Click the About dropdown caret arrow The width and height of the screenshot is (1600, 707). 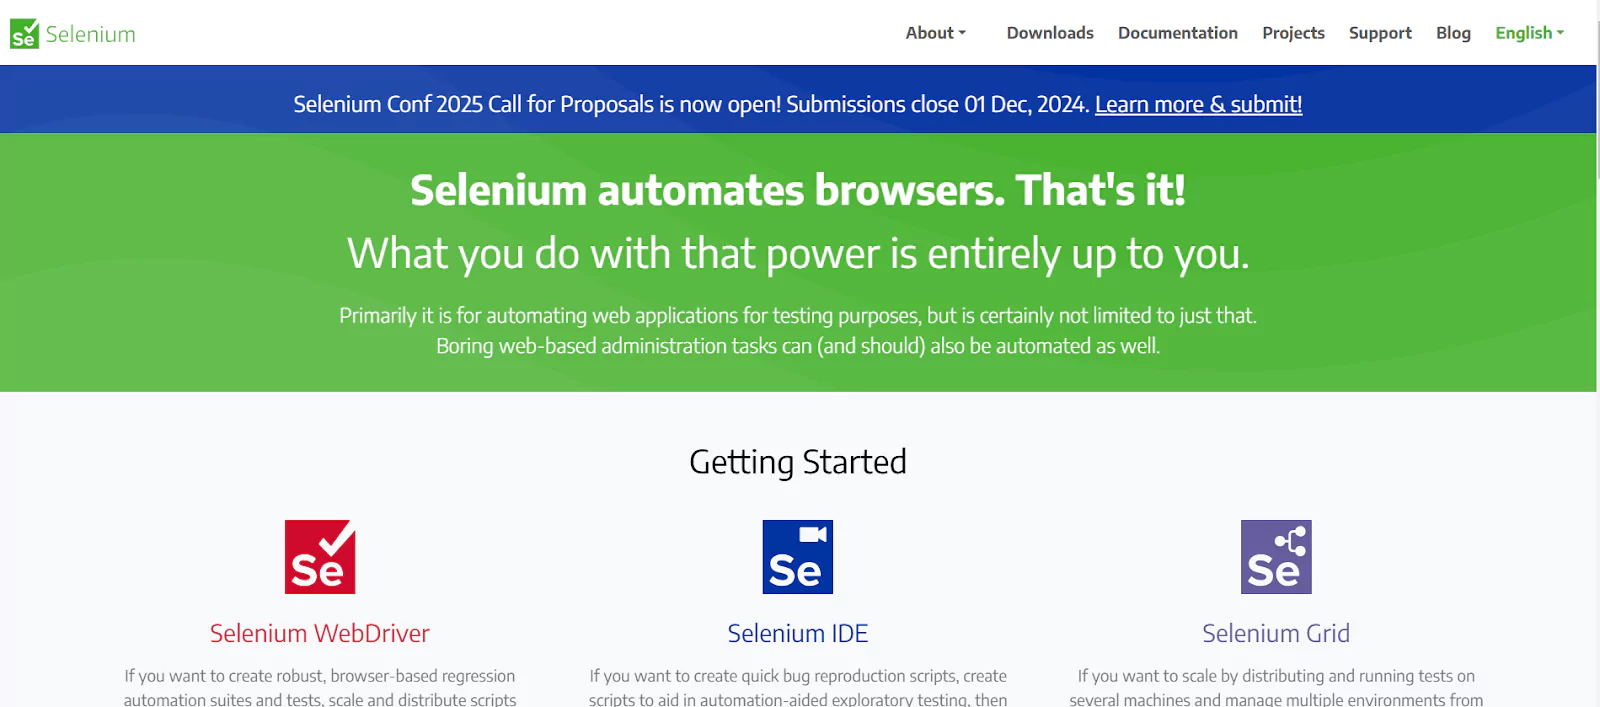coord(964,33)
